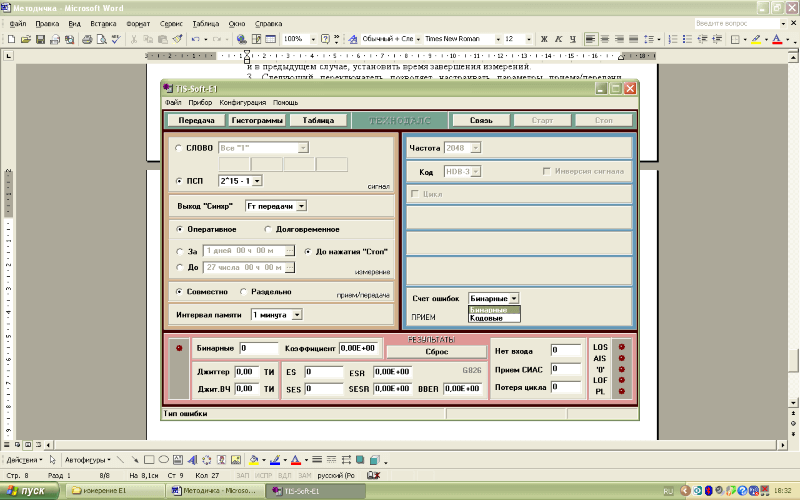Create a new blank document in Word
800x500 pixels.
(x=11, y=39)
